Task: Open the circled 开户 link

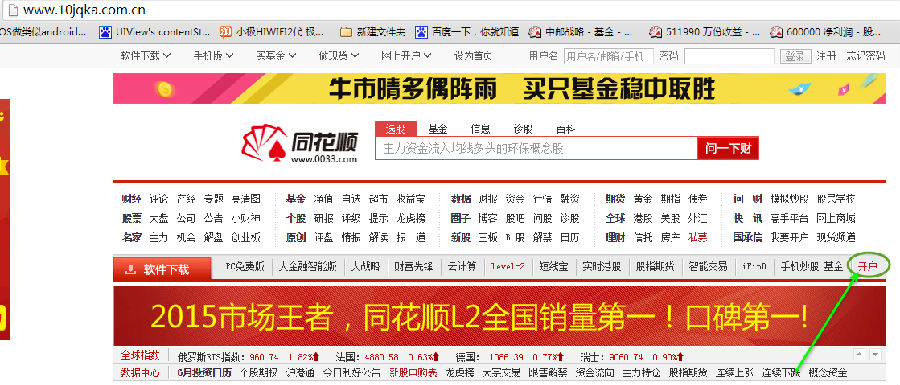Action: pyautogui.click(x=867, y=266)
